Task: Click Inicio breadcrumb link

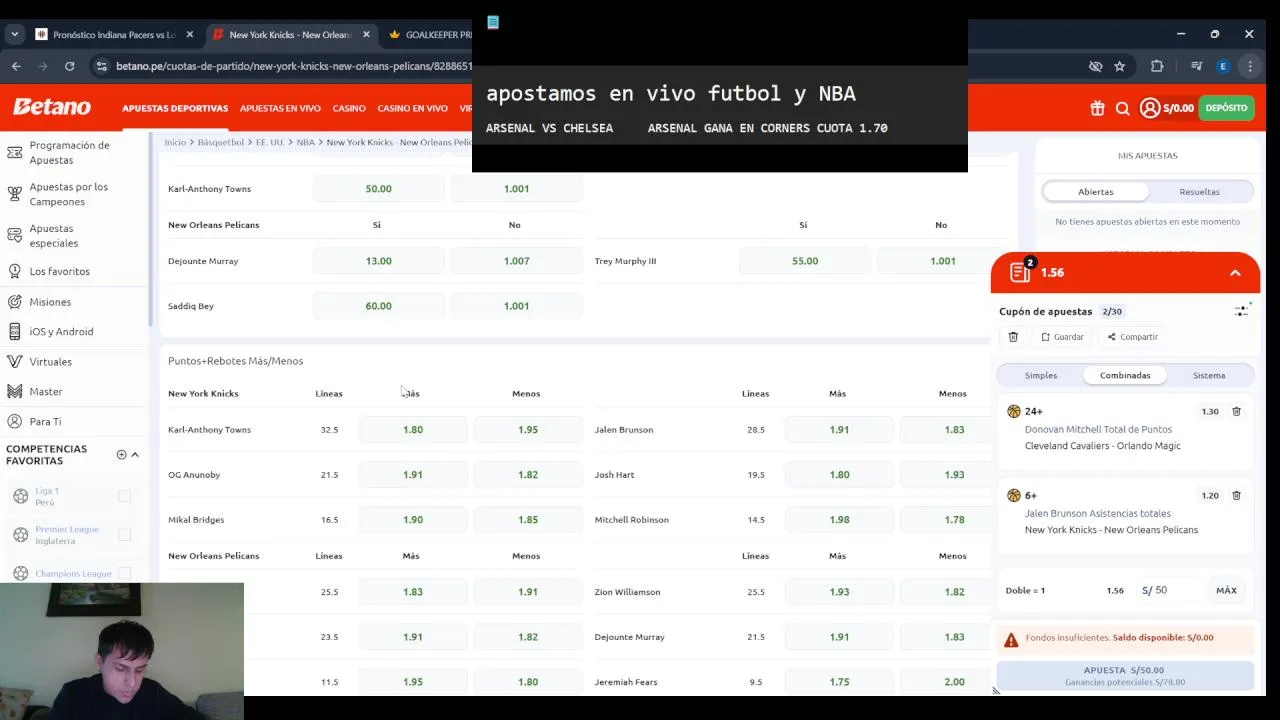Action: (175, 142)
